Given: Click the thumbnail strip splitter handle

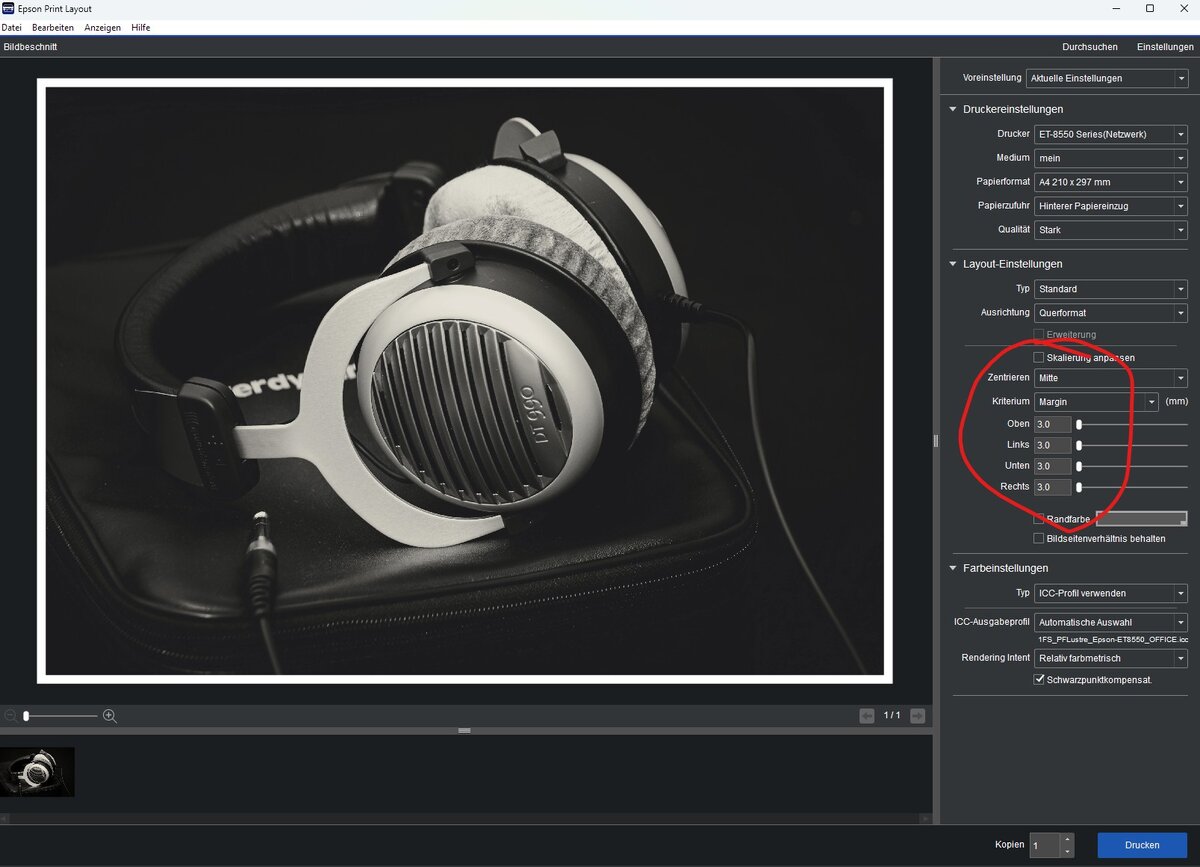Looking at the screenshot, I should click(464, 731).
